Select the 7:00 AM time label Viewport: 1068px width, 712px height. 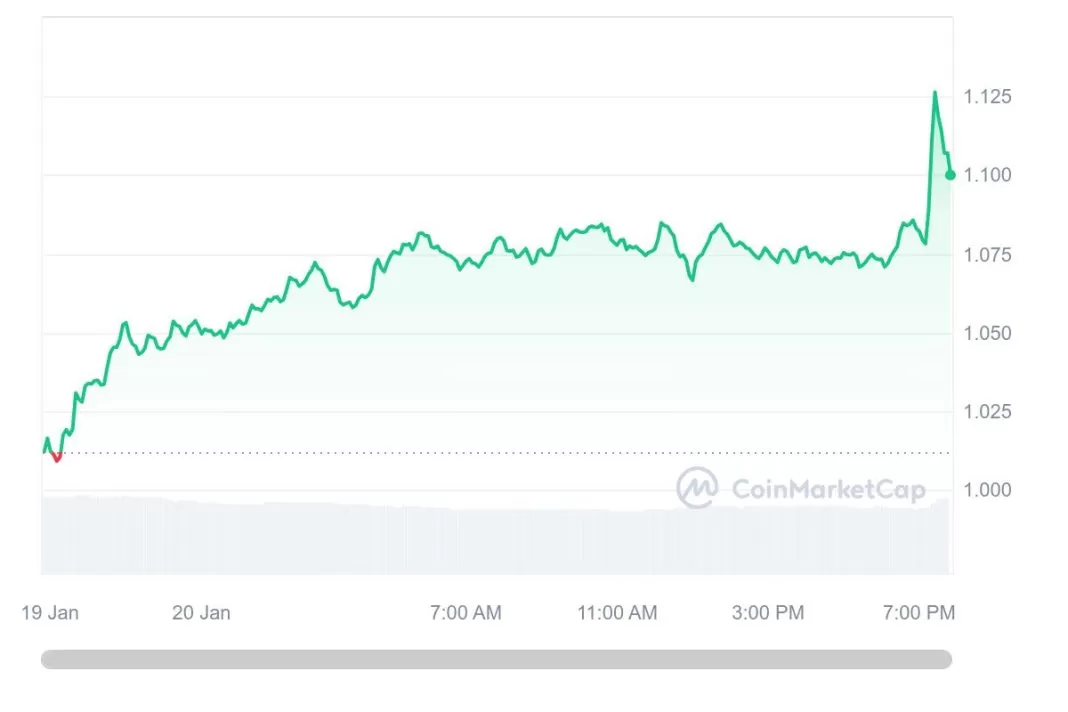tap(466, 613)
